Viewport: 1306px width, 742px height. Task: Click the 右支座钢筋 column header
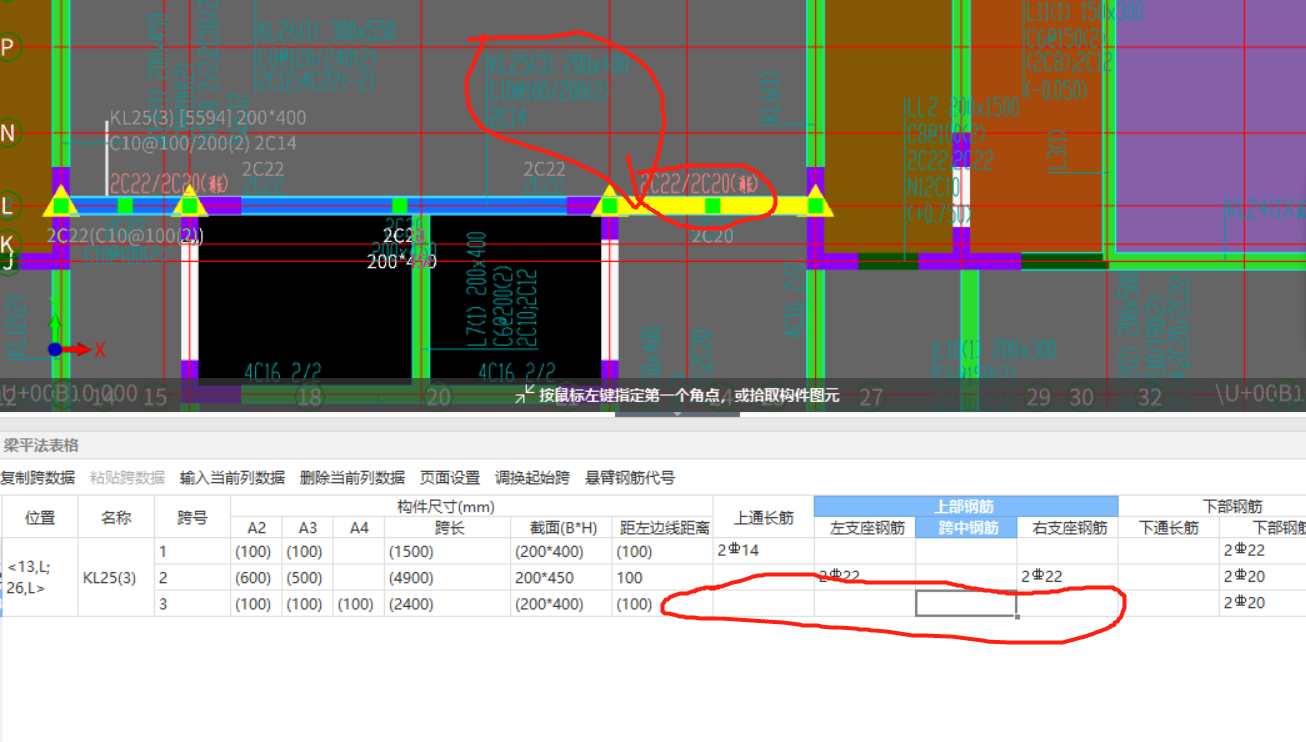(1068, 527)
